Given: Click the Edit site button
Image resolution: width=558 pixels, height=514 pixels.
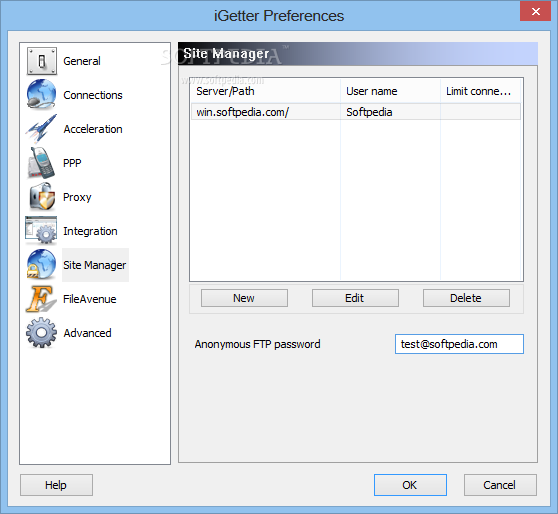Looking at the screenshot, I should click(355, 298).
